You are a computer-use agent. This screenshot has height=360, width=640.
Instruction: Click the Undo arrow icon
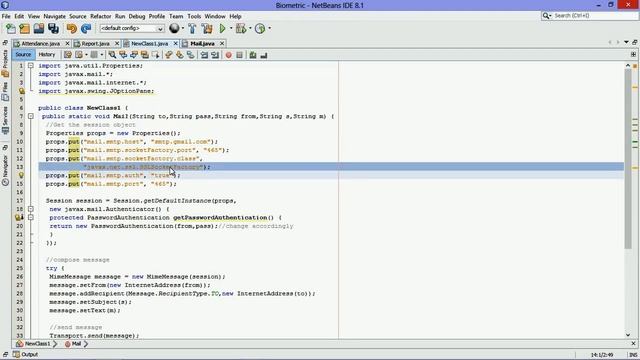tap(72, 29)
